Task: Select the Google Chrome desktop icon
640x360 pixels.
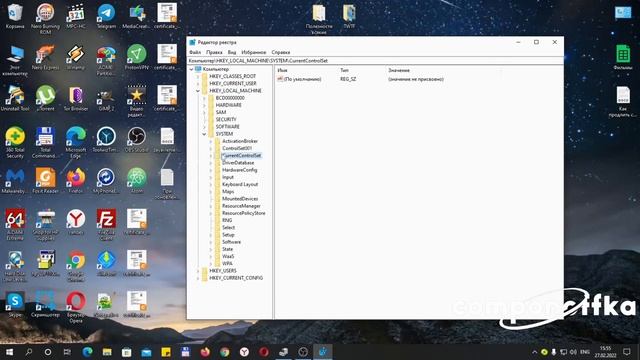Action: (76, 266)
